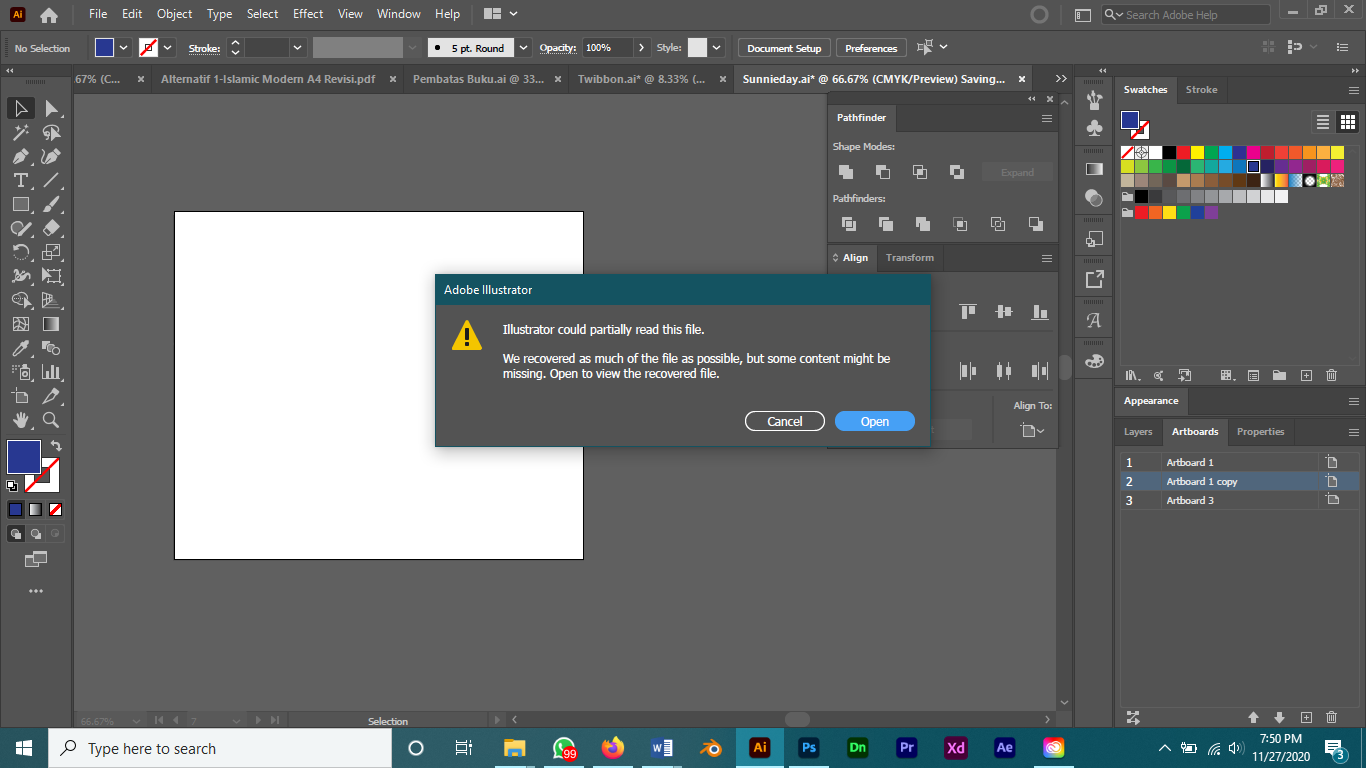Viewport: 1366px width, 768px height.
Task: Select the Scale tool
Action: 52,252
